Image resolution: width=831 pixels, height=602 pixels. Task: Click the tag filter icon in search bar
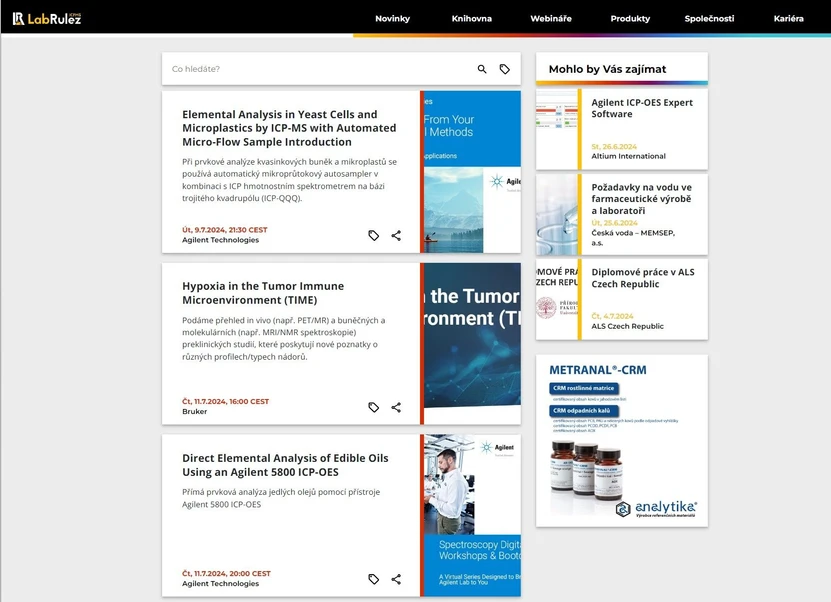(x=505, y=69)
